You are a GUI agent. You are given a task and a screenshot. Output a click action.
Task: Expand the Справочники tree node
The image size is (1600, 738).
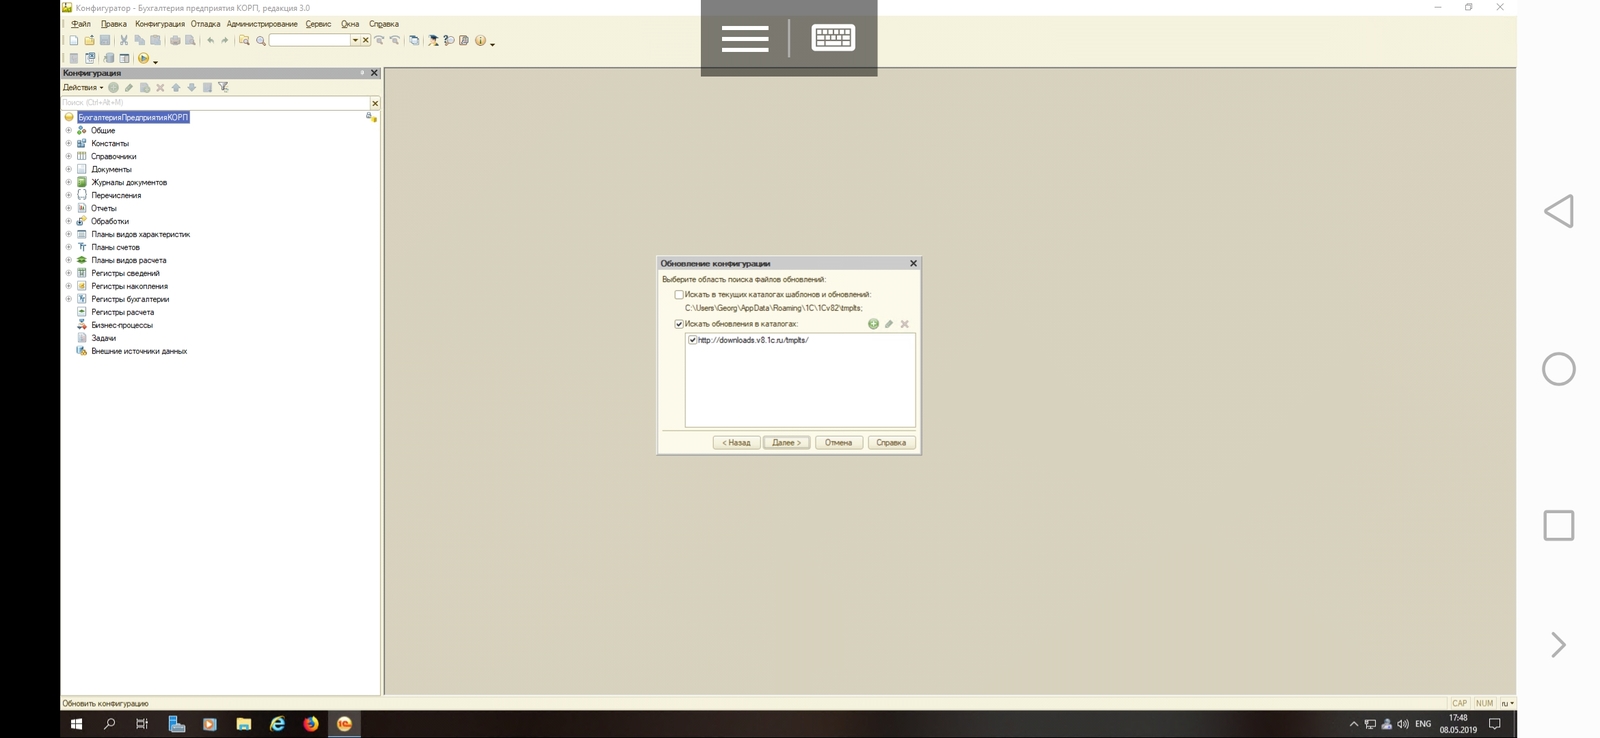(x=69, y=157)
